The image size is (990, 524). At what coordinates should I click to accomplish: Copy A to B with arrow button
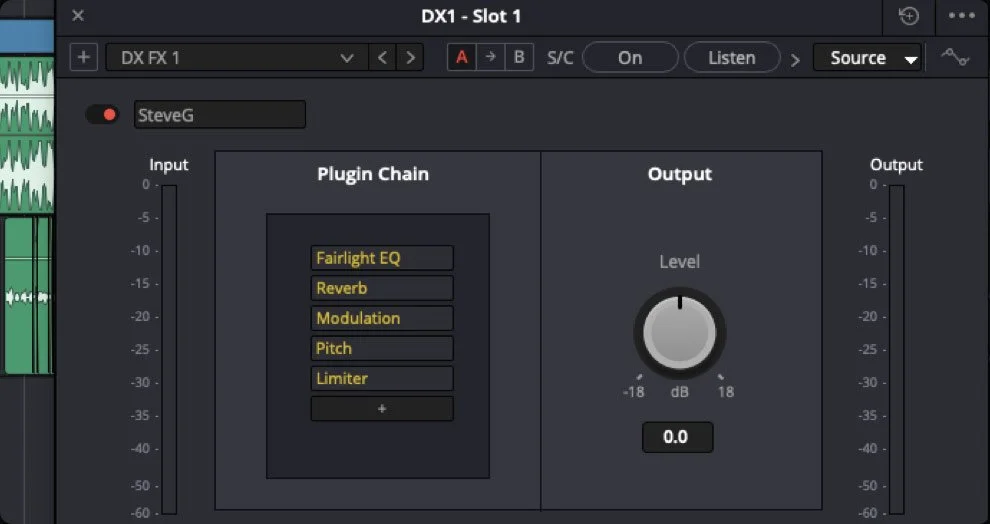491,57
